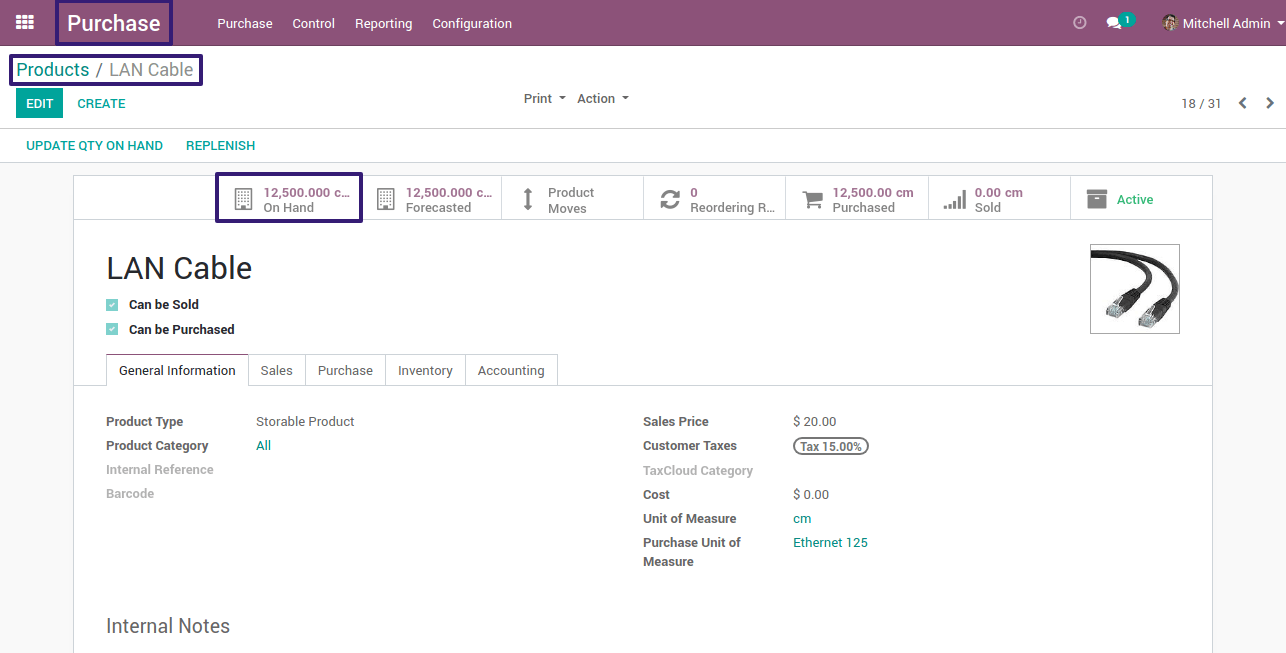The image size is (1286, 653).
Task: Click Storable Product type value
Action: (305, 422)
